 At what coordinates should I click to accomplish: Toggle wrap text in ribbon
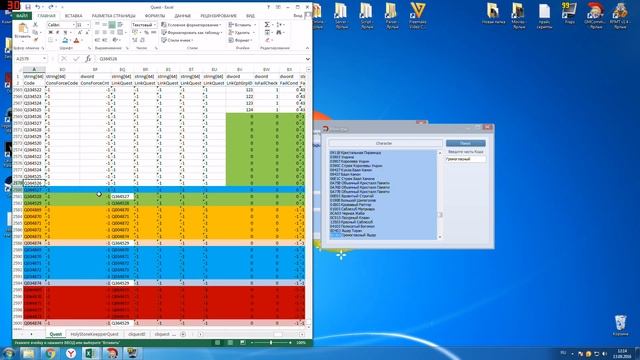(x=120, y=25)
